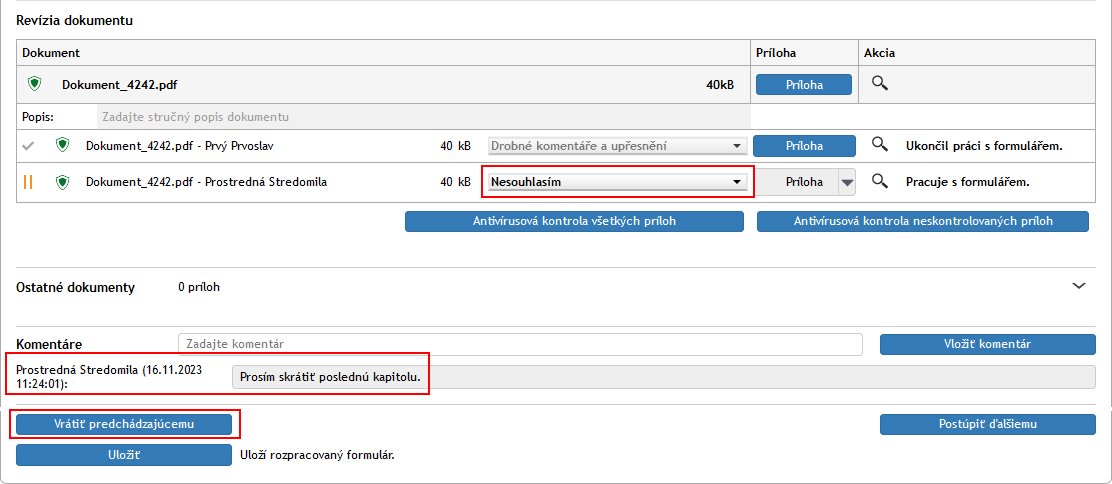
Task: Click the magnifier icon in the top document row
Action: [879, 84]
